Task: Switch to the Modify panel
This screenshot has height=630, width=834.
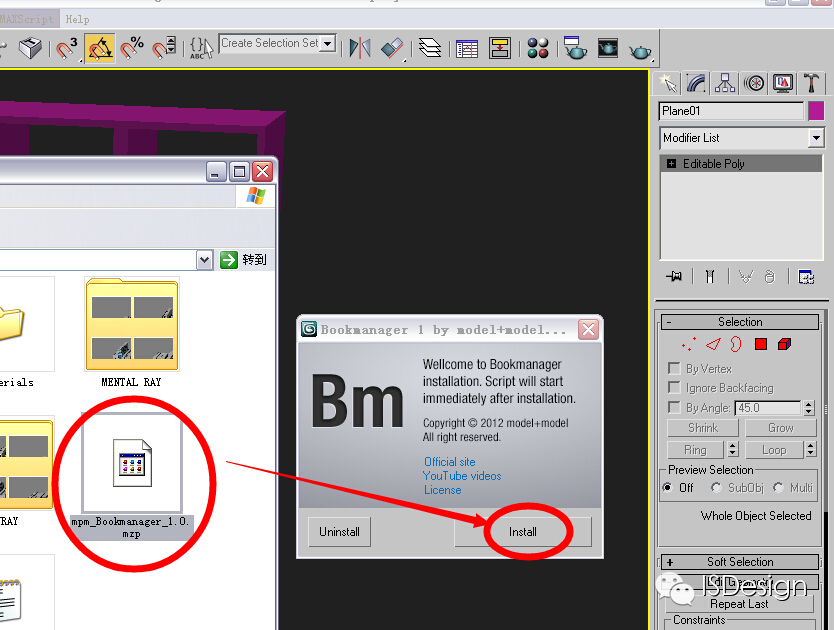Action: point(696,84)
